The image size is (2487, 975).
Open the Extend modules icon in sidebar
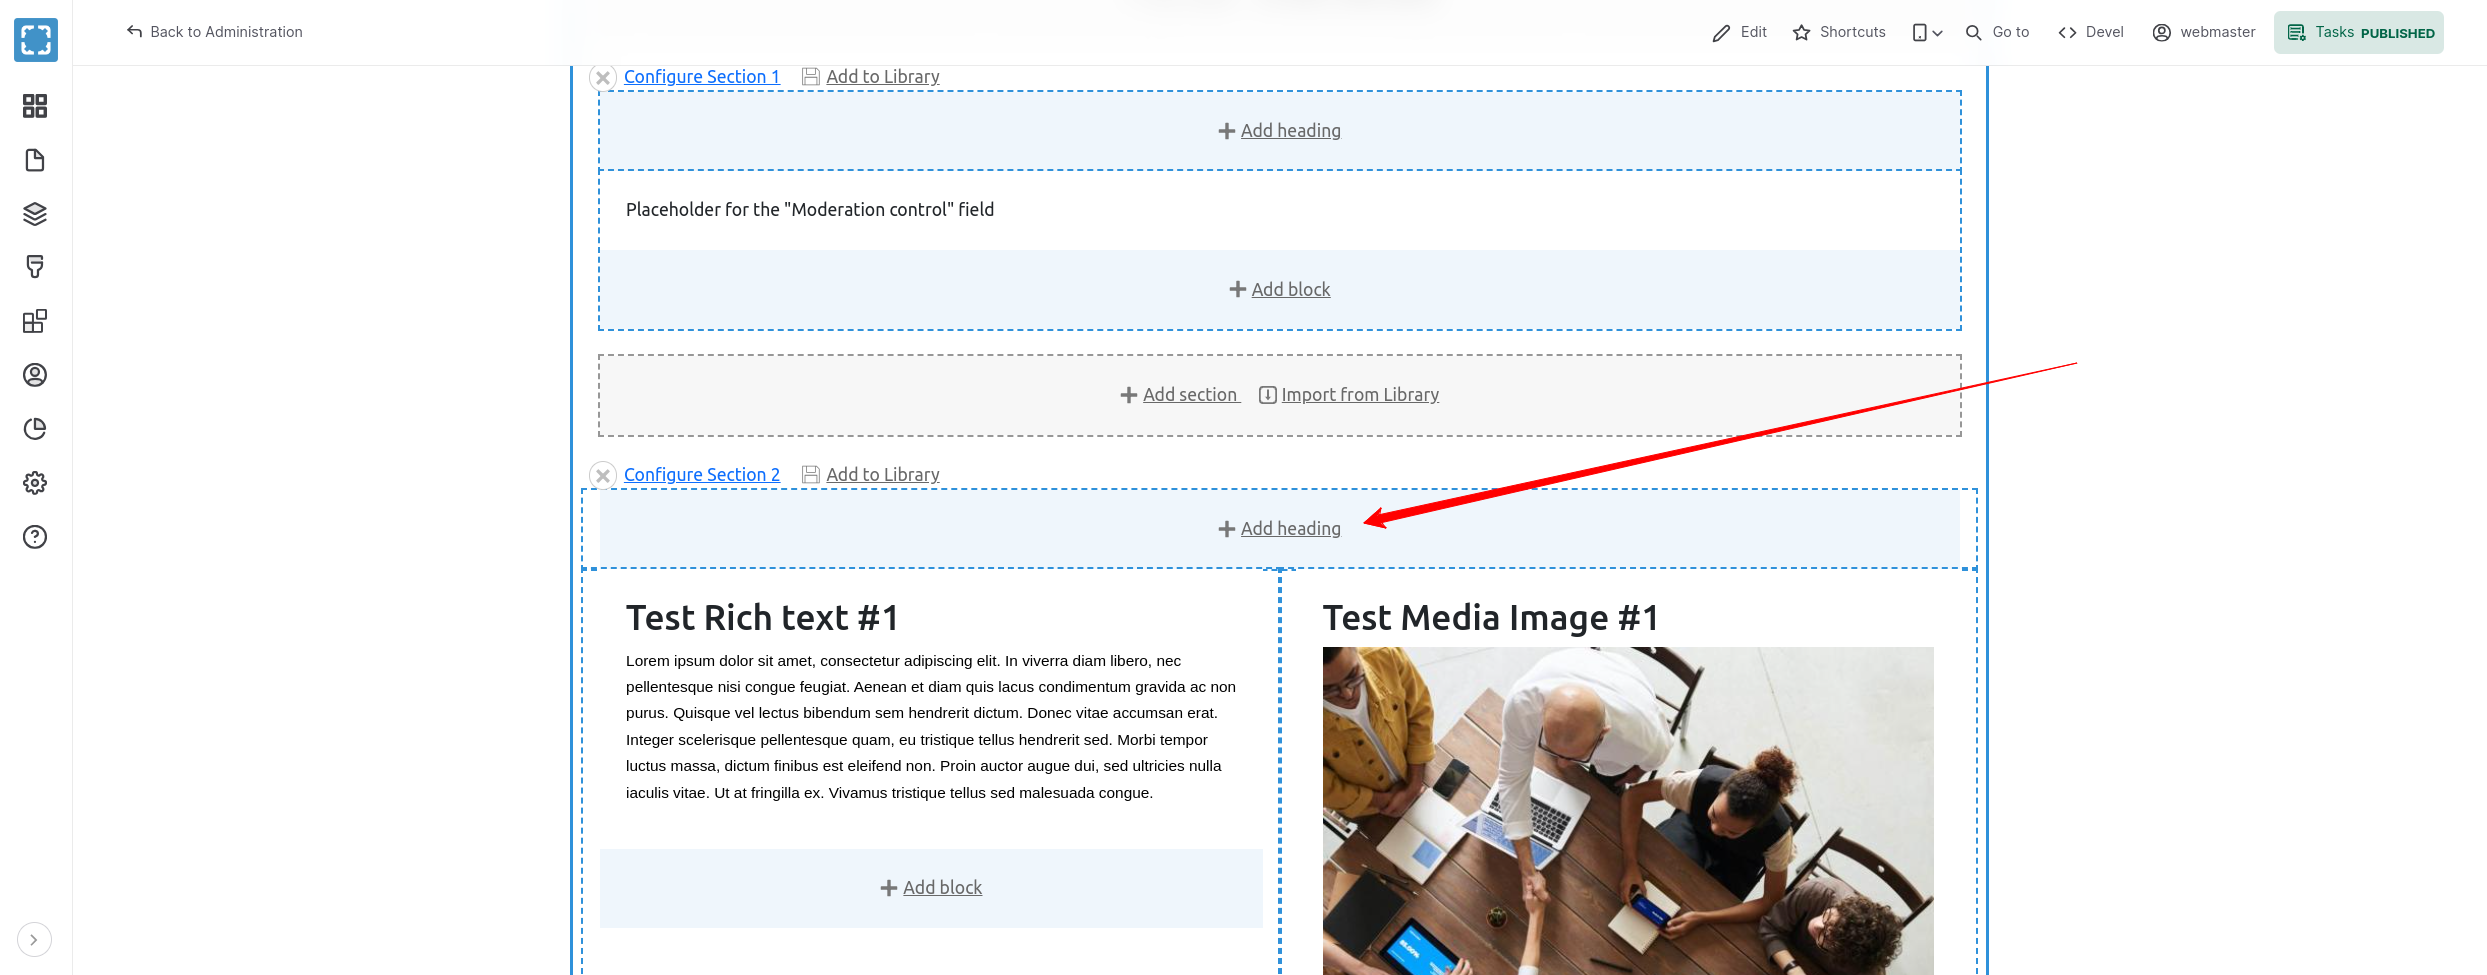click(x=35, y=321)
